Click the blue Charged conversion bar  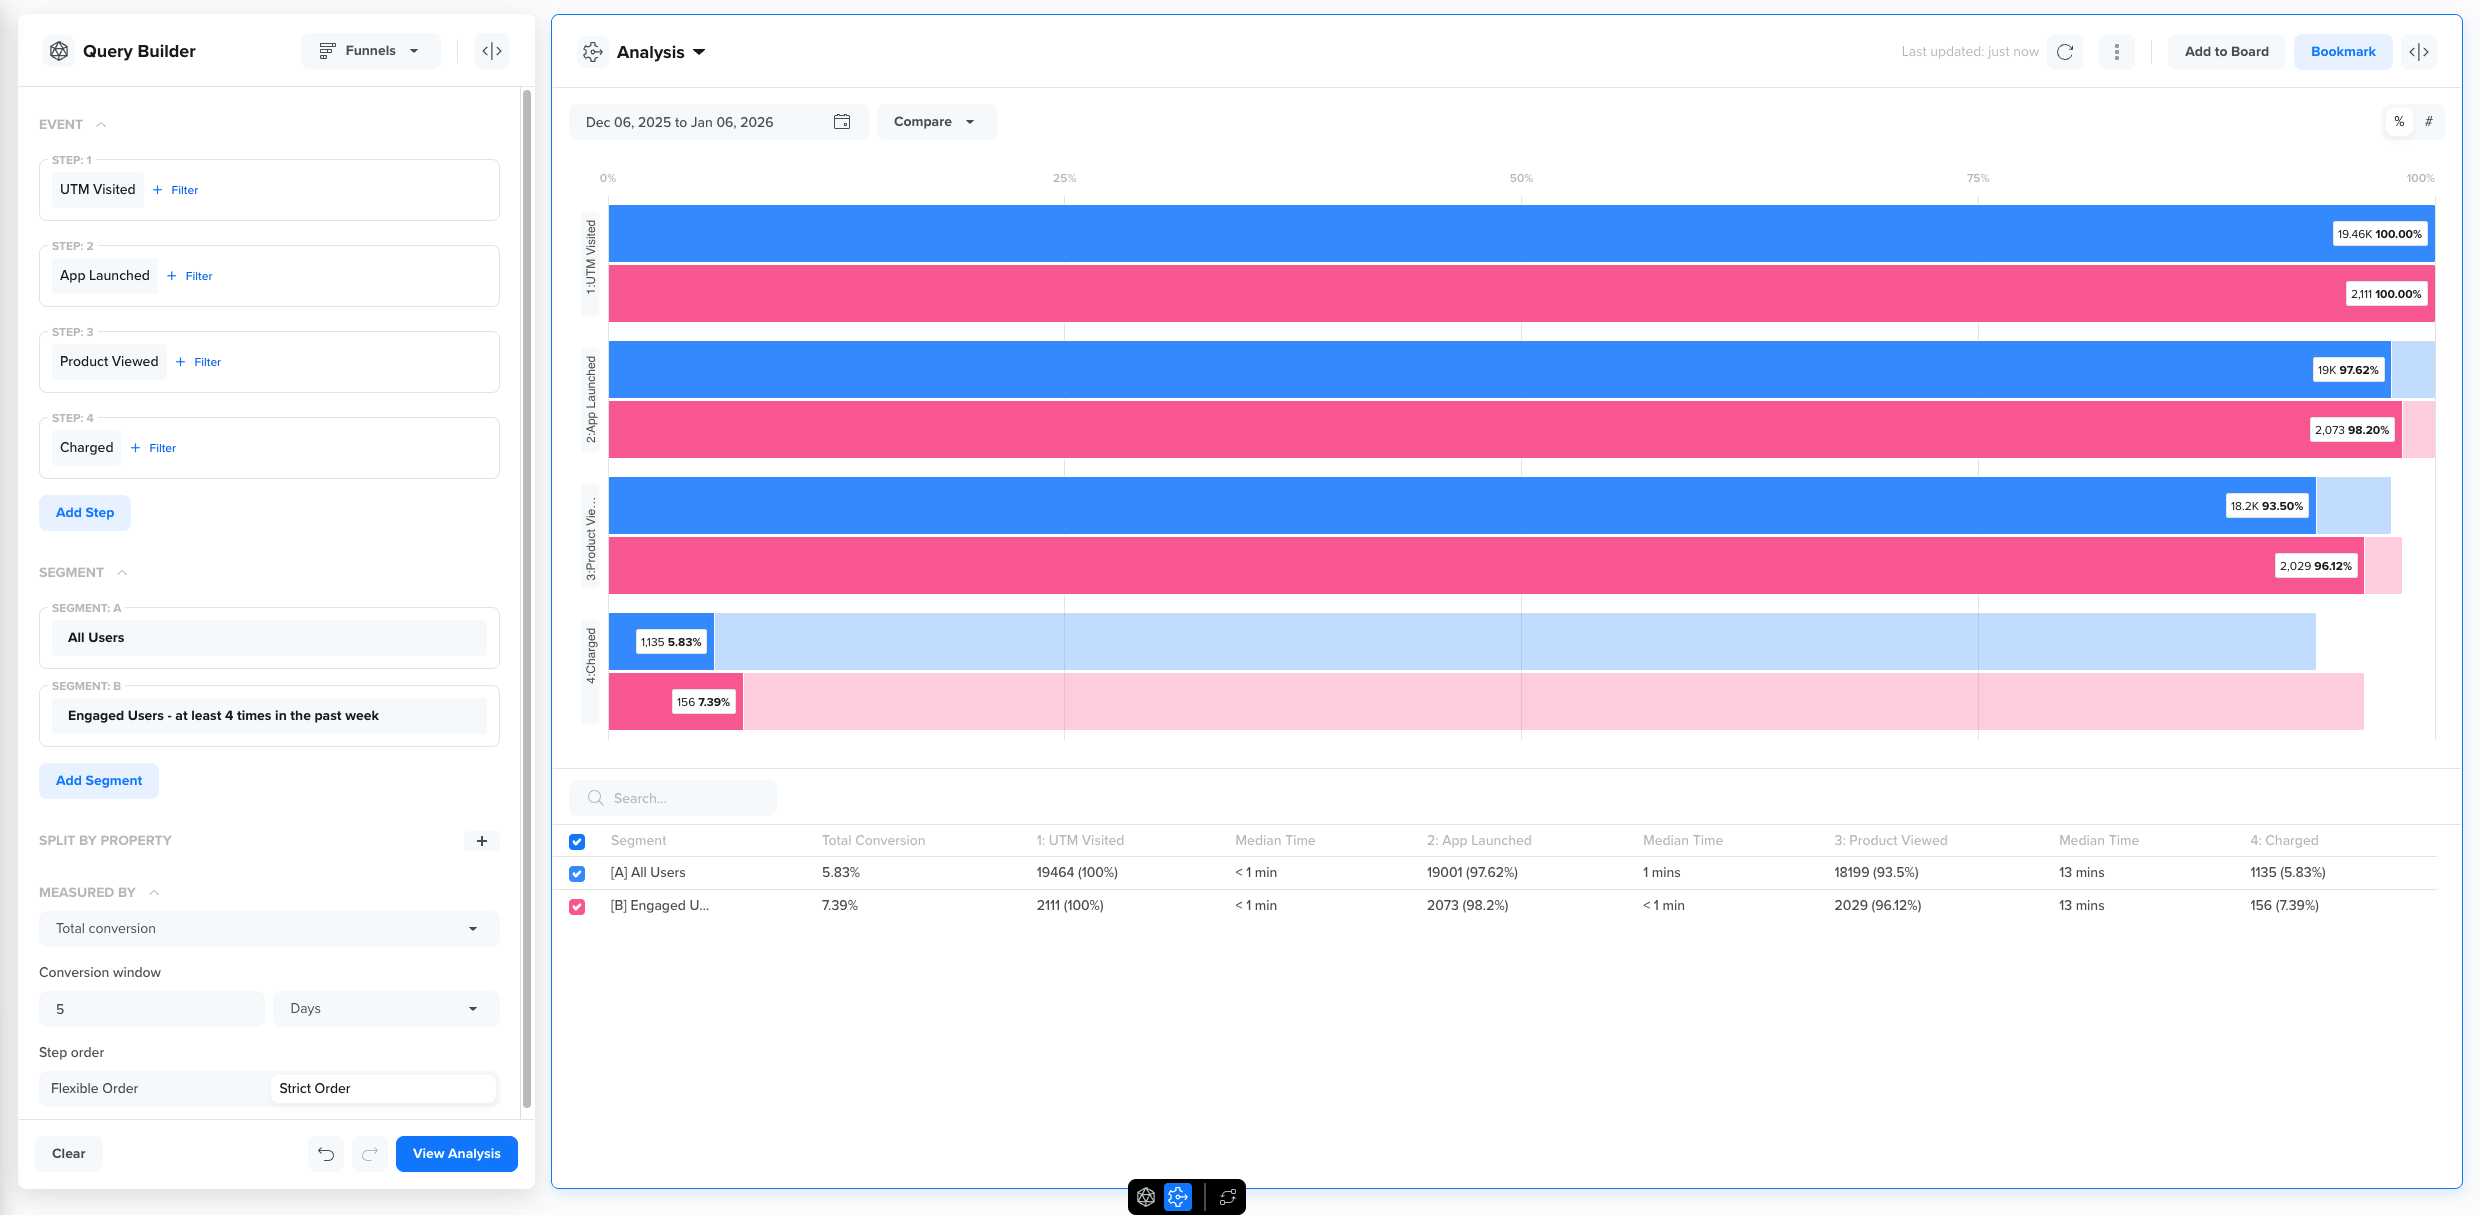(622, 642)
